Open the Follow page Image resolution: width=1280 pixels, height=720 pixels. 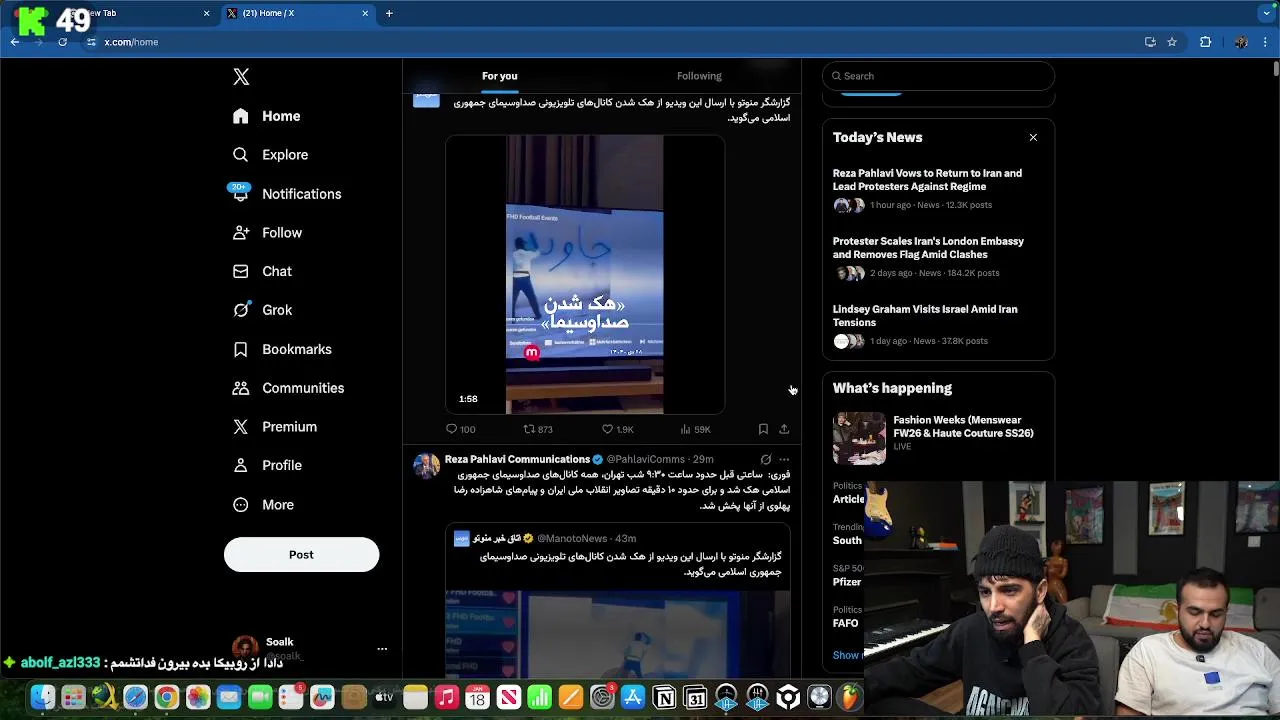[267, 233]
